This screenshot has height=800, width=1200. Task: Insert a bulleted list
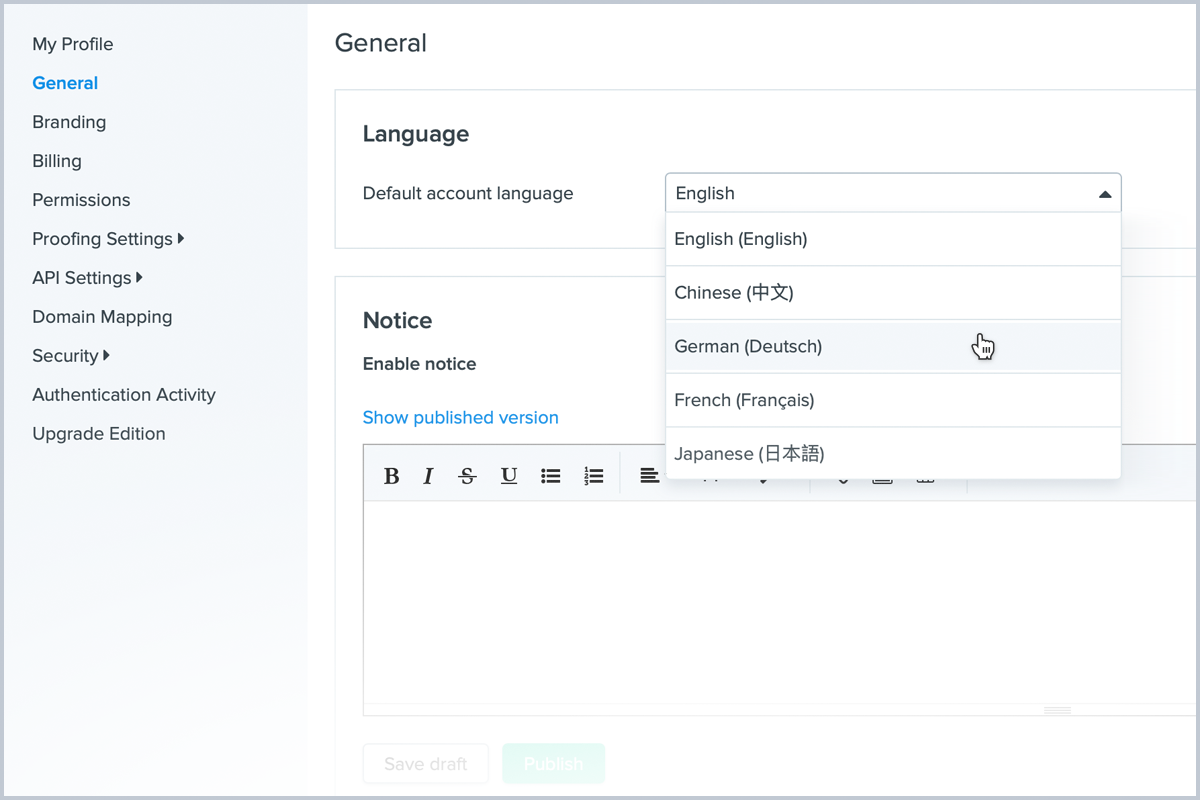[551, 476]
